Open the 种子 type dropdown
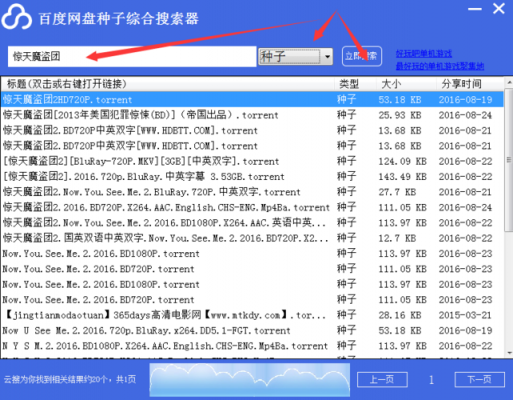 click(x=295, y=56)
